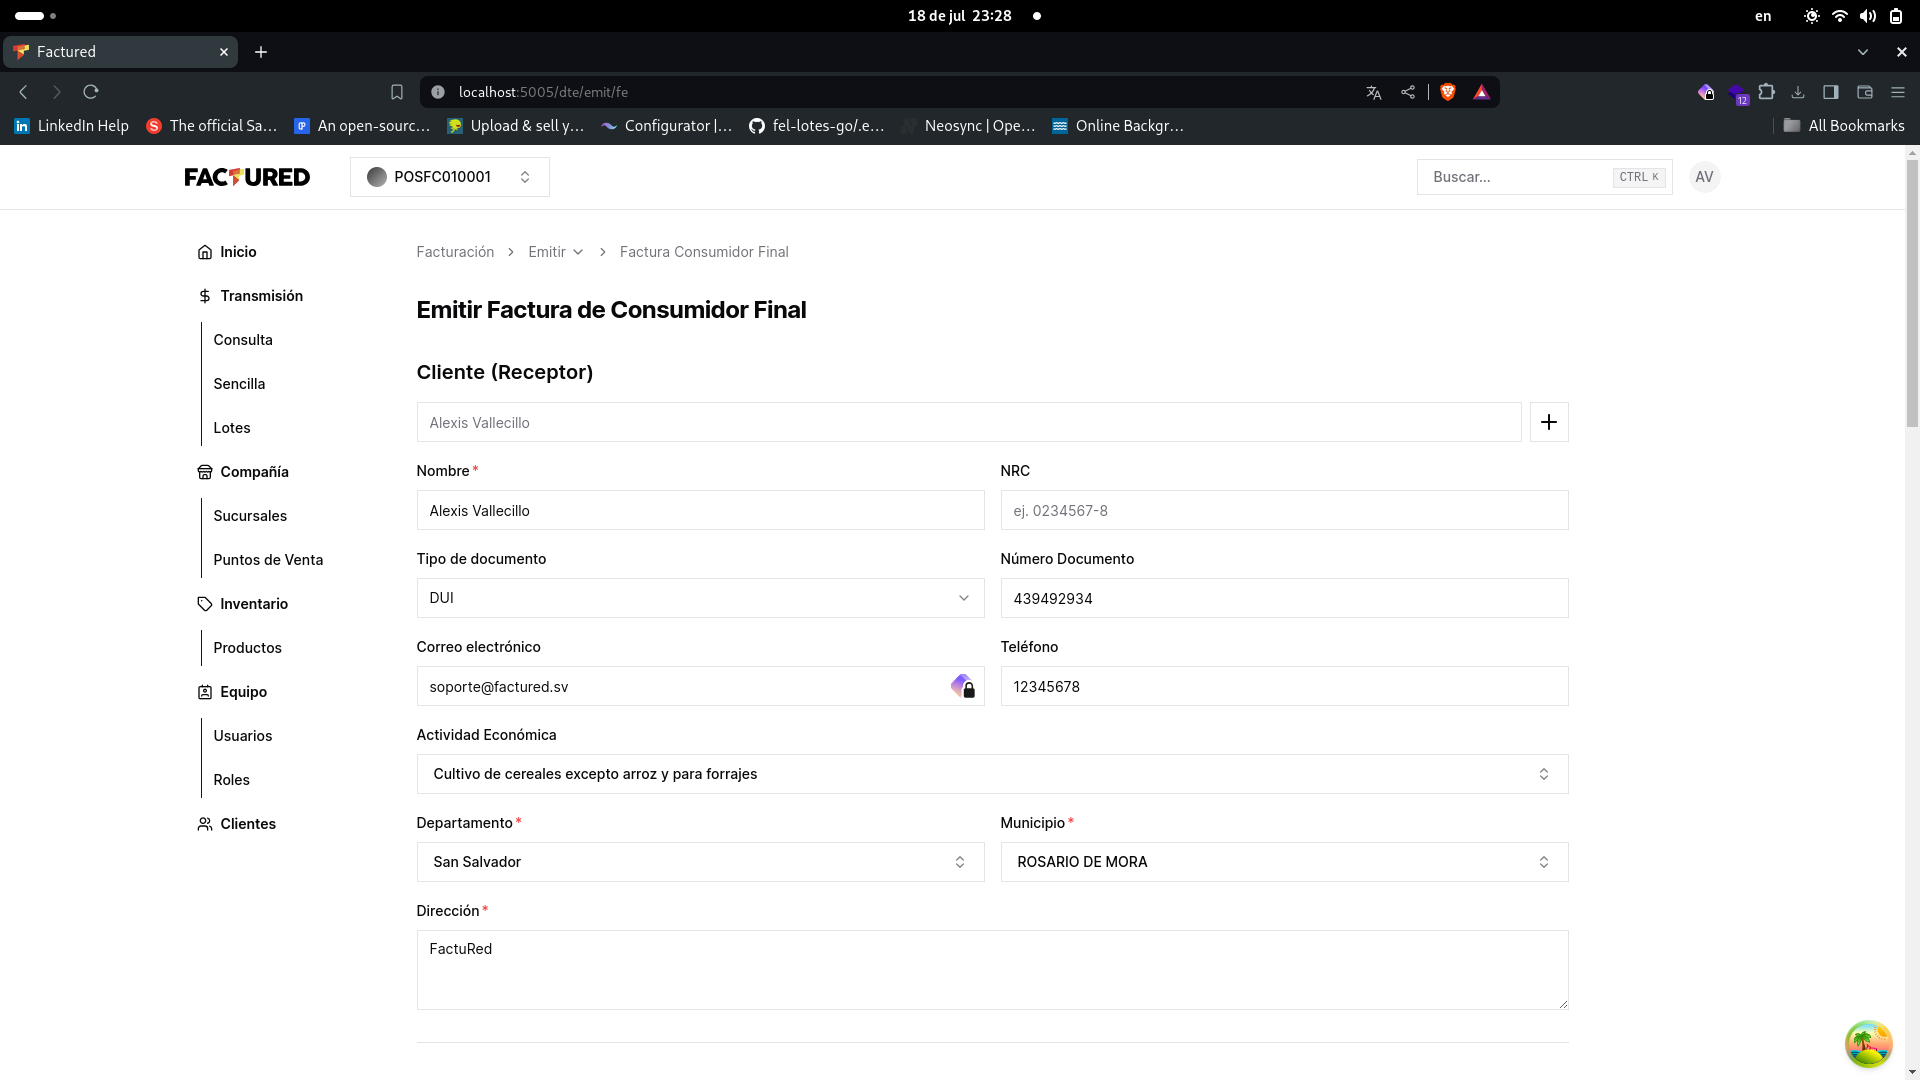Go to Puntos de Venta in sidebar
The width and height of the screenshot is (1920, 1080).
[x=268, y=560]
